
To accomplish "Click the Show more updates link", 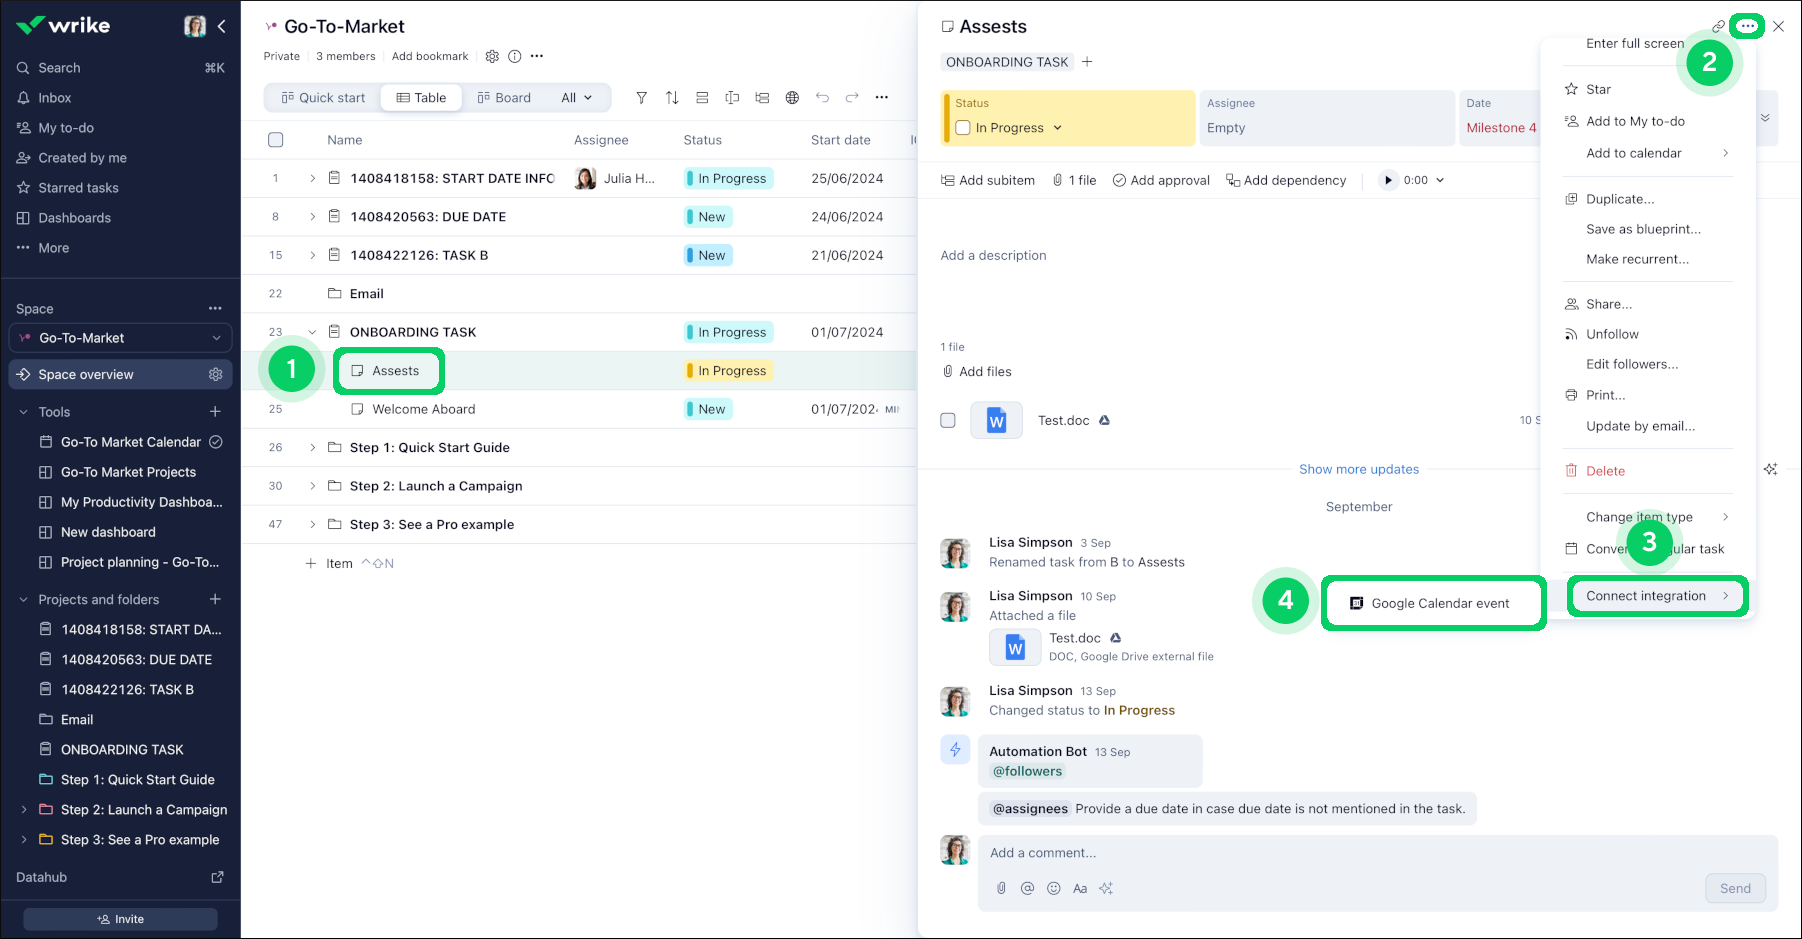I will point(1358,469).
